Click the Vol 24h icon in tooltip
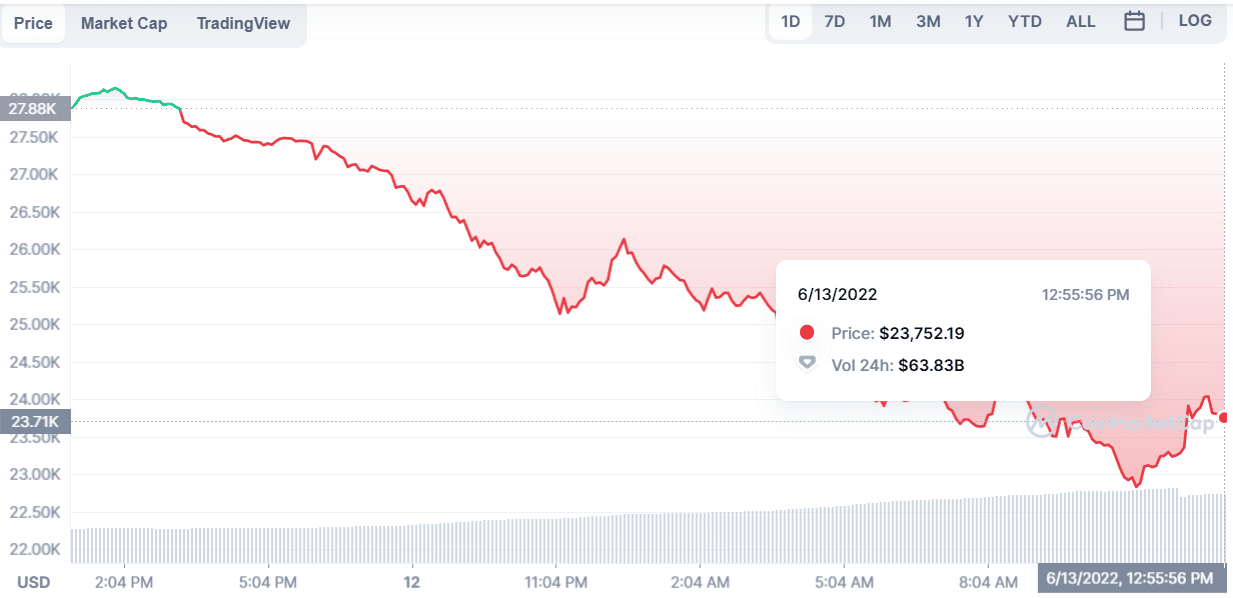 (807, 364)
